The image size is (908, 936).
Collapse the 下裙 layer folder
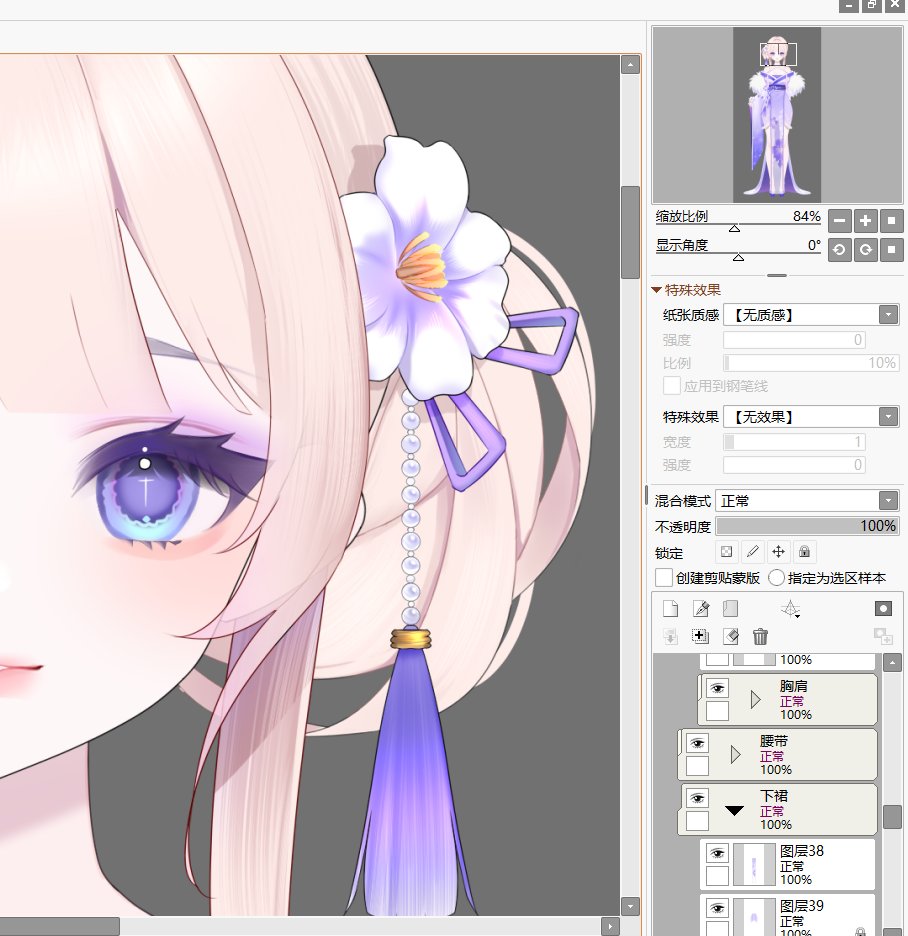click(x=734, y=810)
